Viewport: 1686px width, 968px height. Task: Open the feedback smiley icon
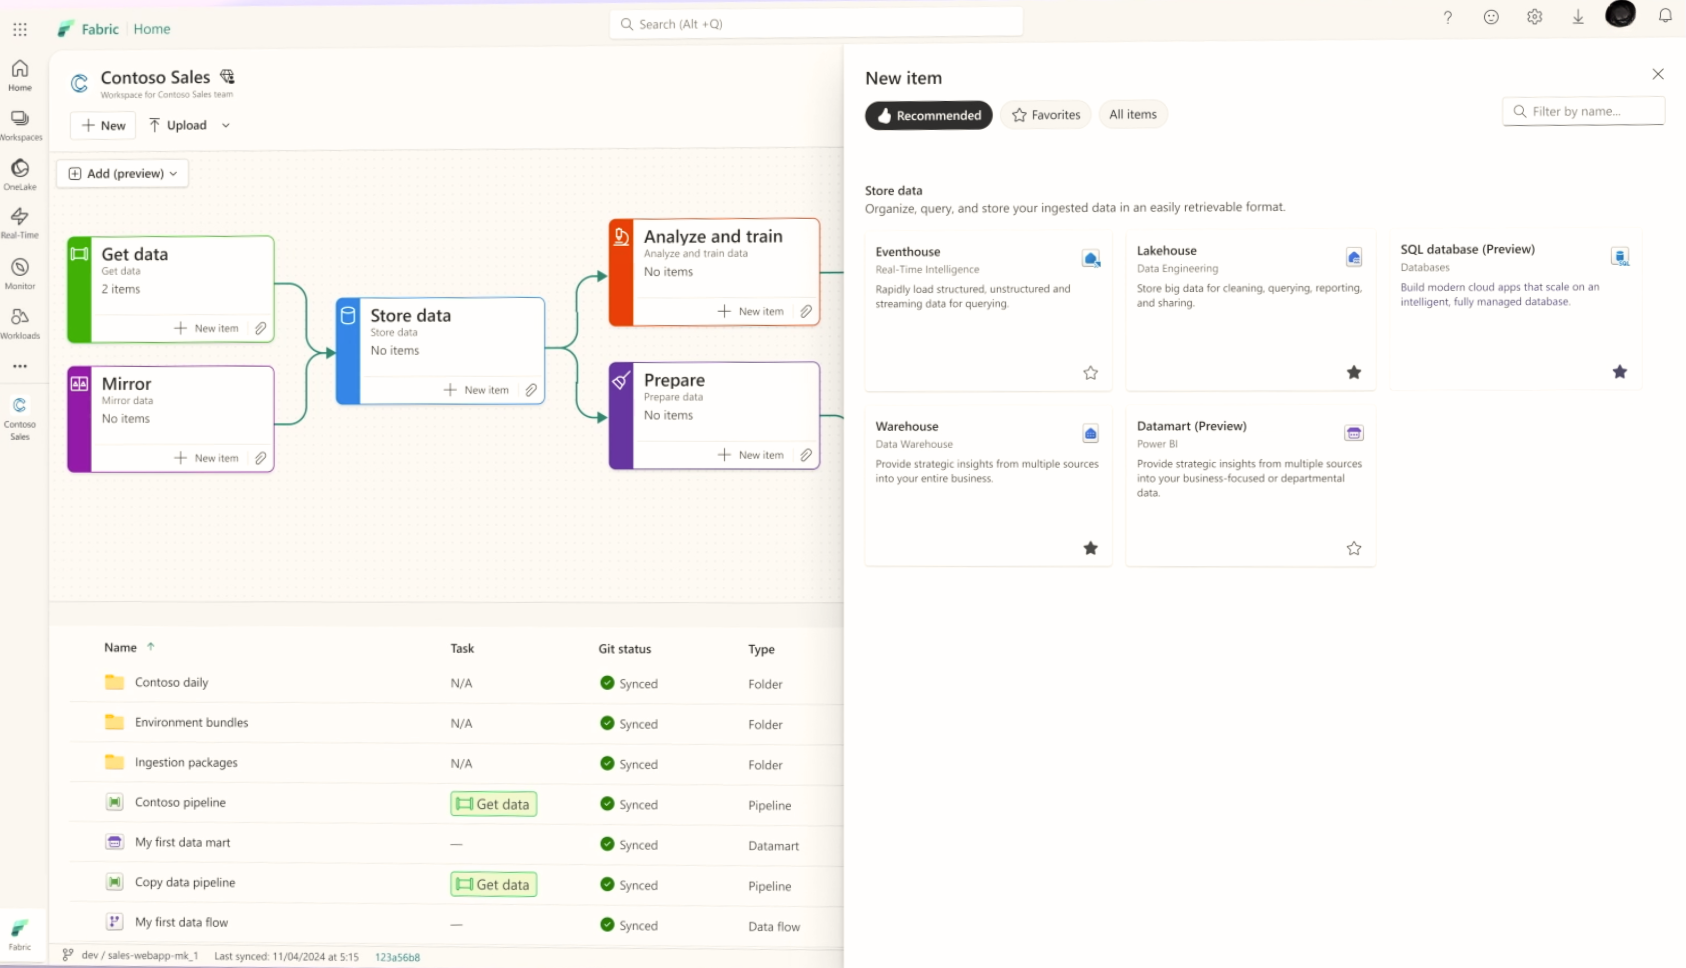click(x=1491, y=17)
